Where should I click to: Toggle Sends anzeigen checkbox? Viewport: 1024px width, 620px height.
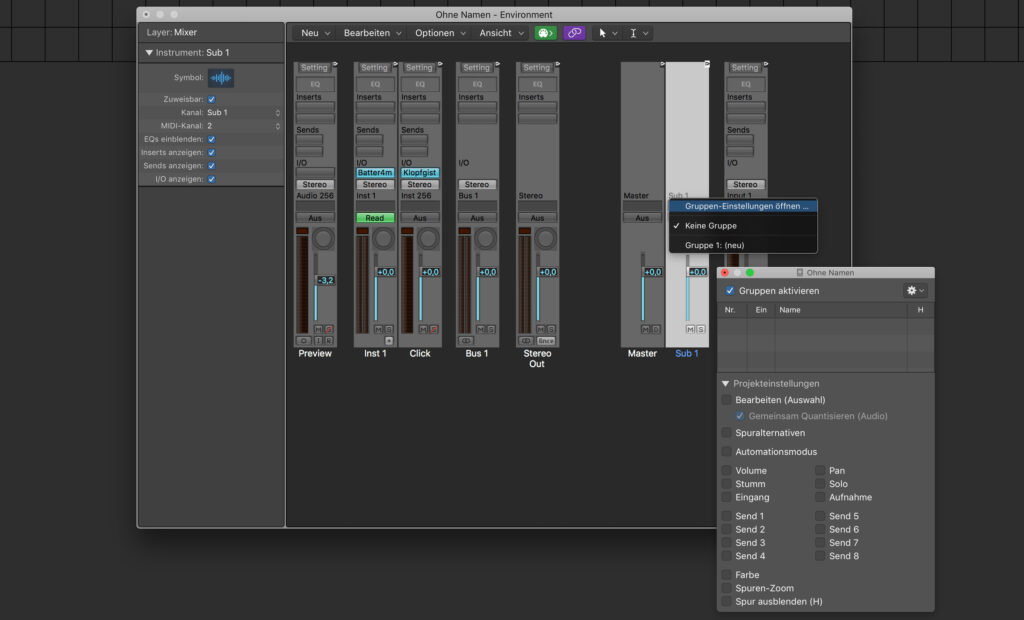coord(212,166)
